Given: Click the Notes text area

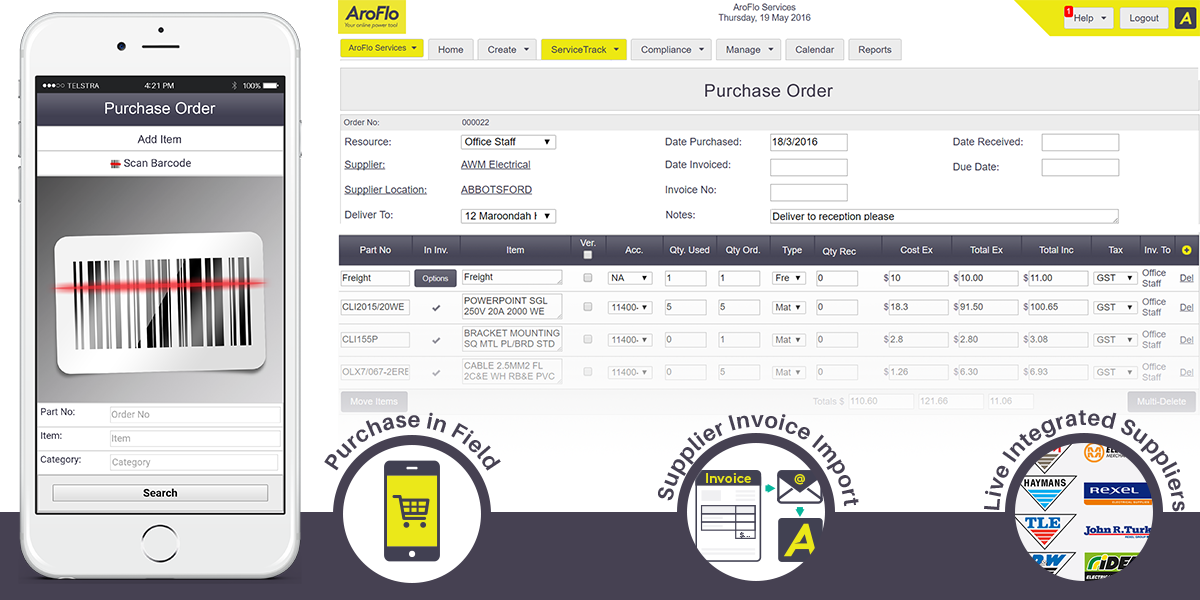Looking at the screenshot, I should tap(944, 216).
